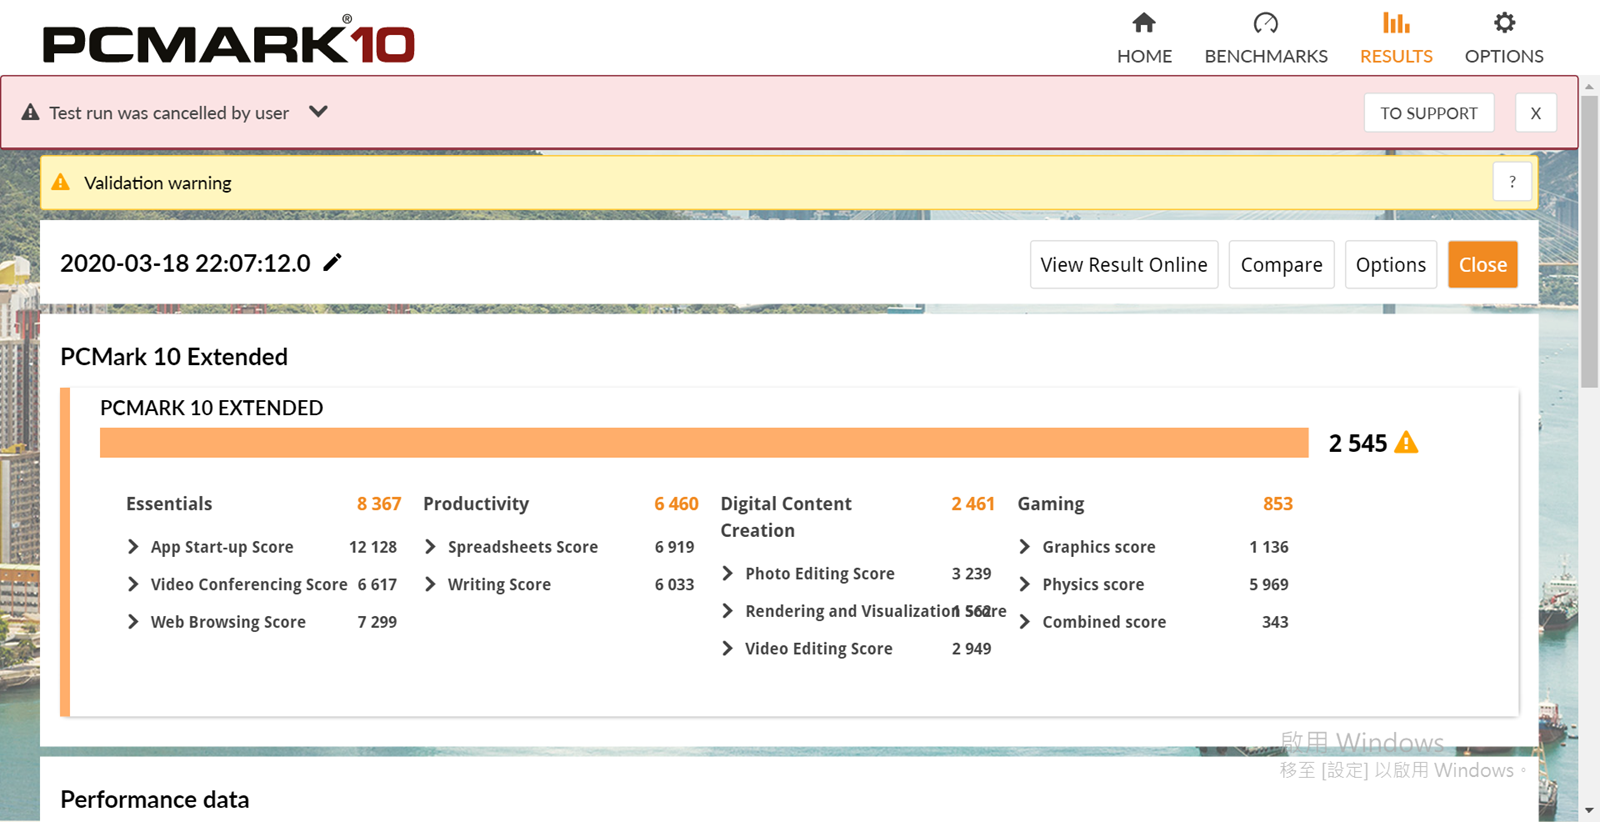
Task: Open the result Options button
Action: pyautogui.click(x=1390, y=265)
